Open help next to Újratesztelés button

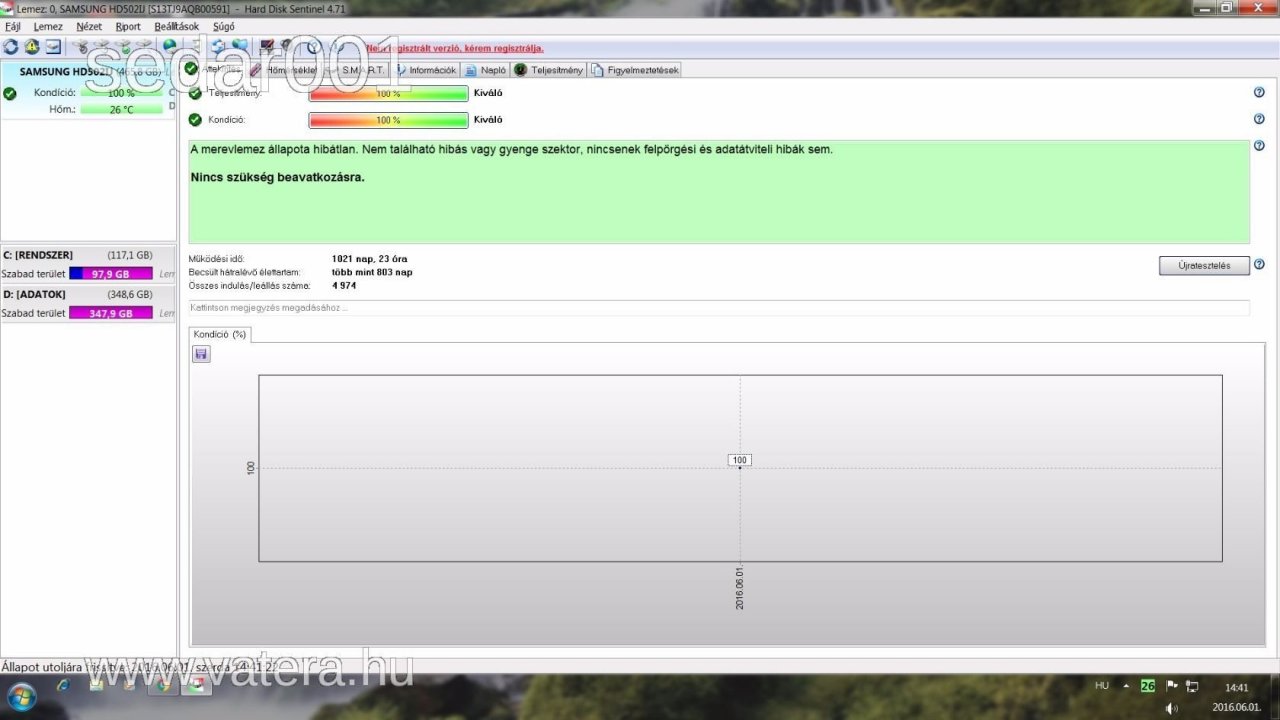pyautogui.click(x=1259, y=265)
